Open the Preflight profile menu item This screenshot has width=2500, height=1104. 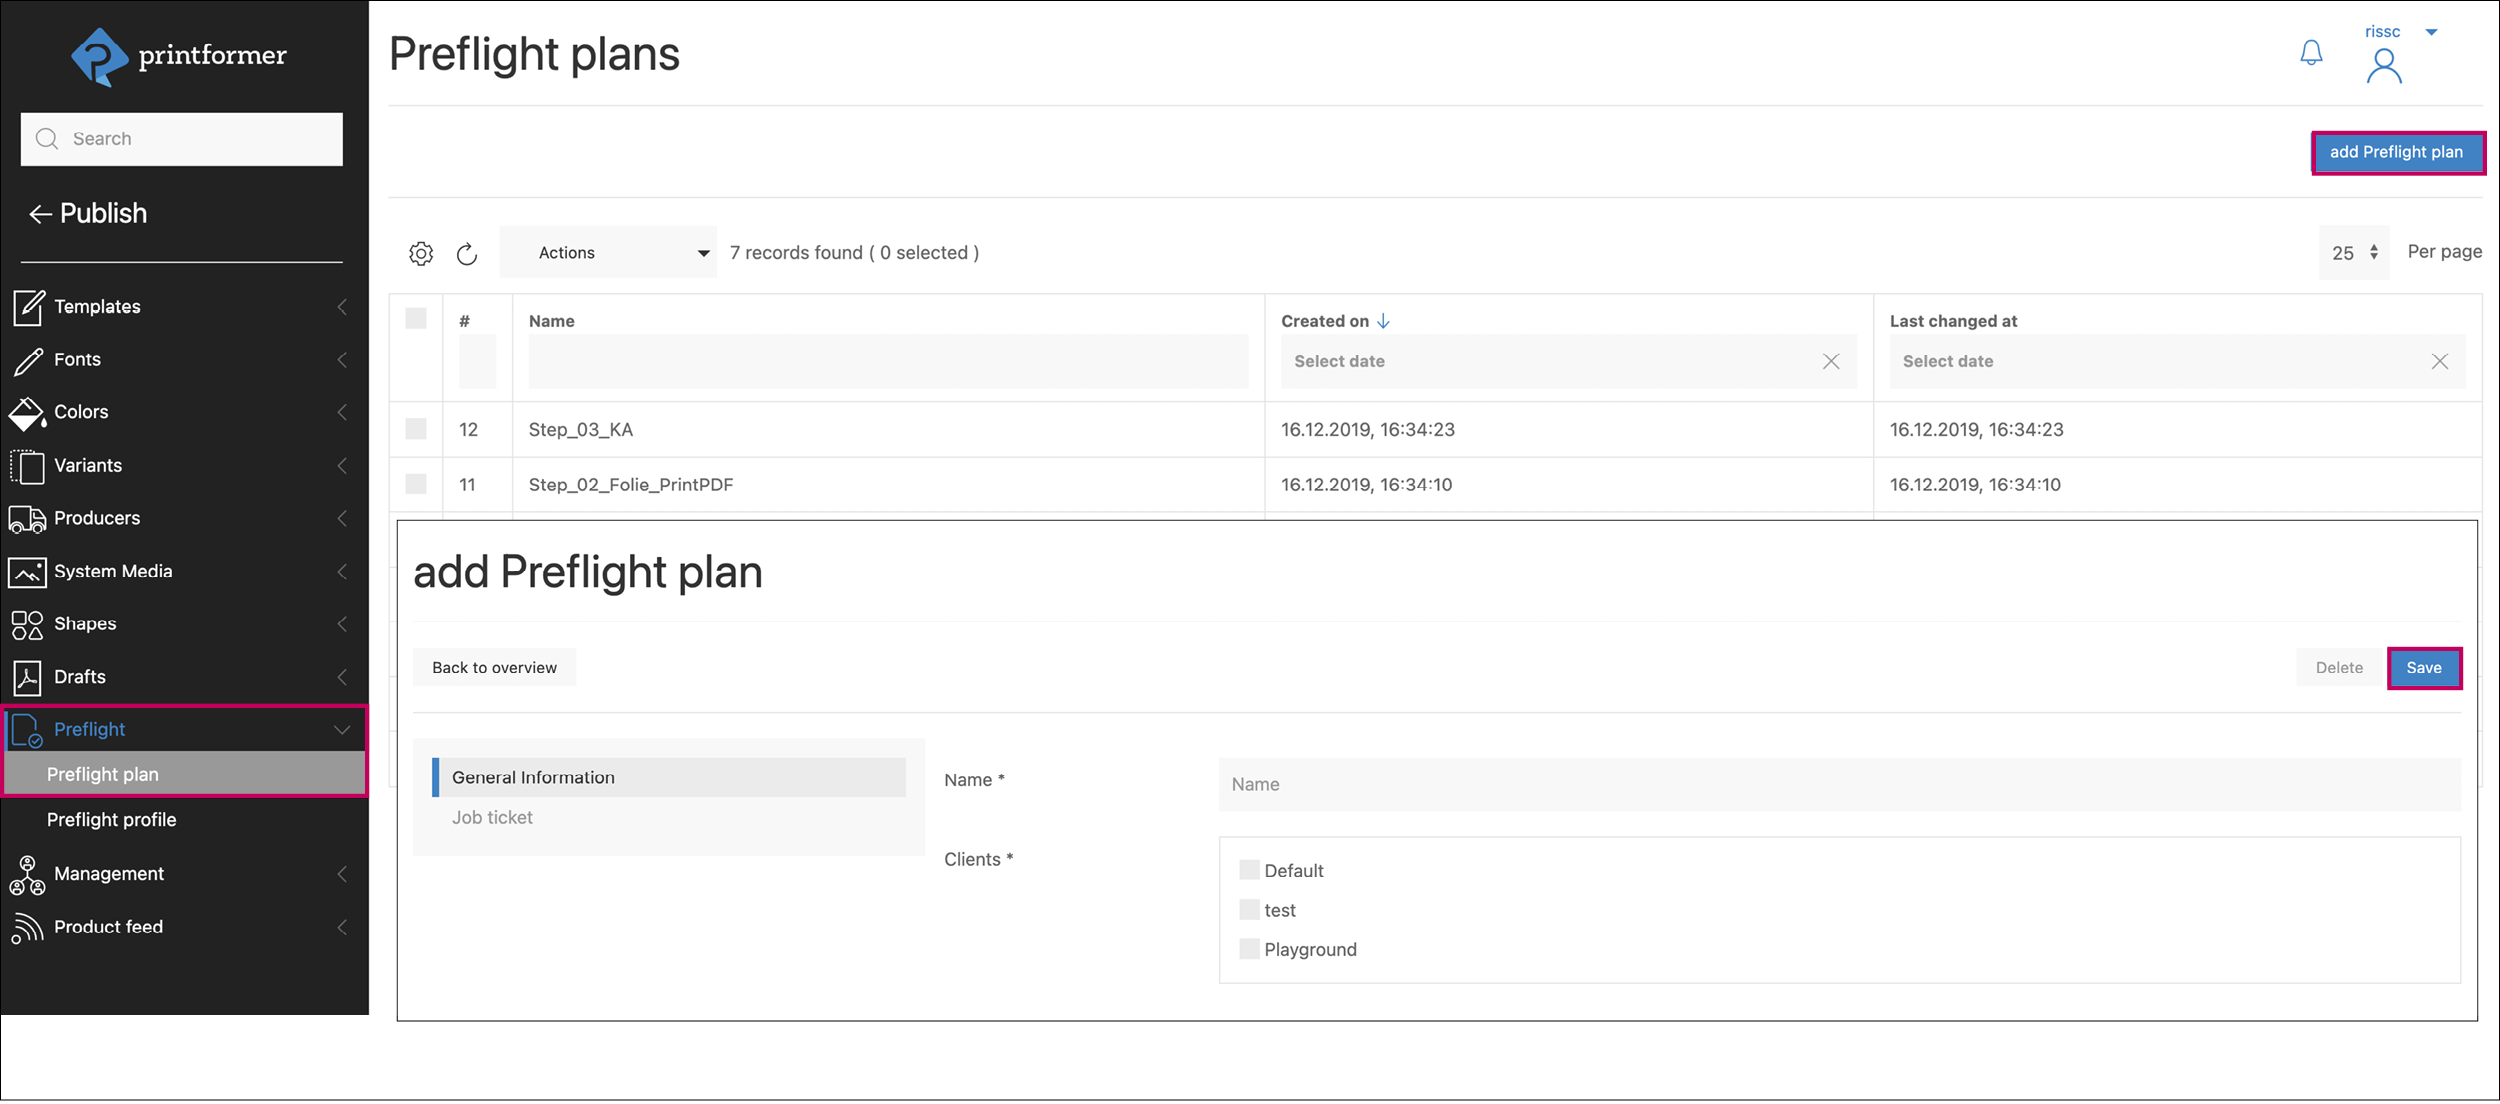click(111, 820)
